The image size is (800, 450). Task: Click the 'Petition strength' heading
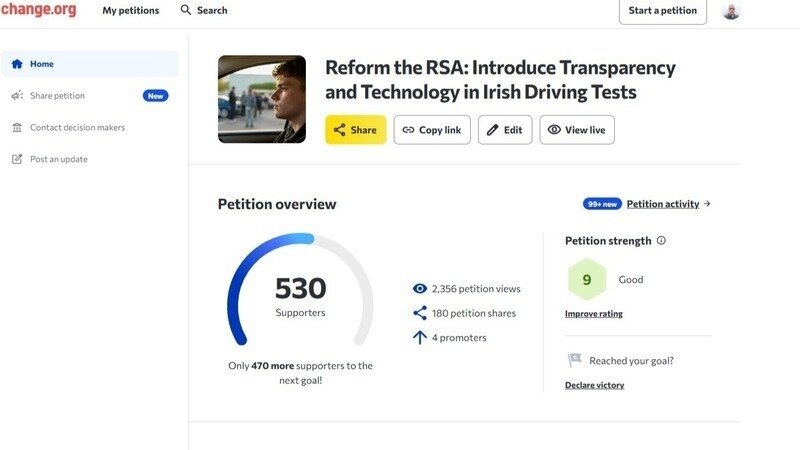[608, 240]
